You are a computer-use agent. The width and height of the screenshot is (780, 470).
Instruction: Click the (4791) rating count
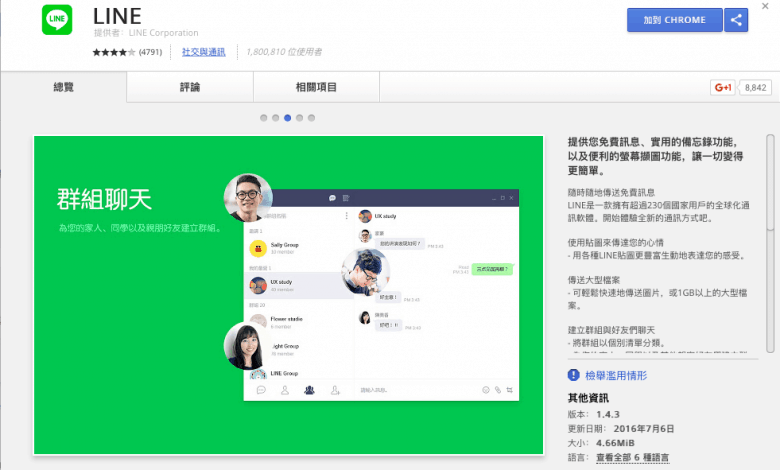(150, 52)
